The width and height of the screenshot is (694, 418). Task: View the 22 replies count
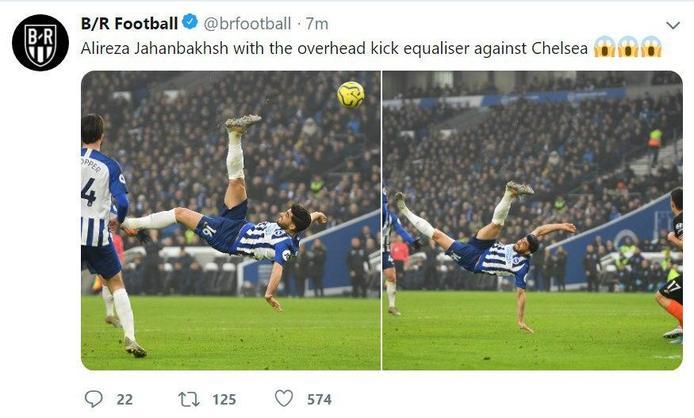(124, 399)
